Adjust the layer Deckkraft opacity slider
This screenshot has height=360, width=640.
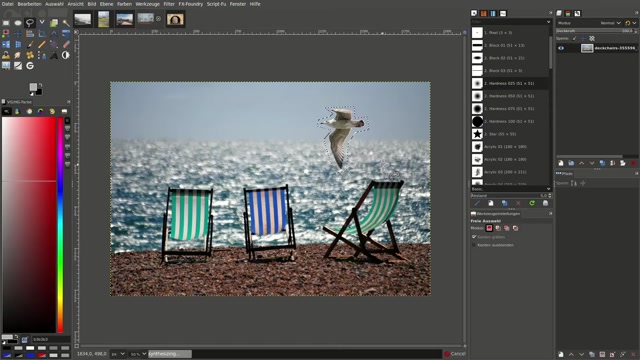tap(596, 31)
